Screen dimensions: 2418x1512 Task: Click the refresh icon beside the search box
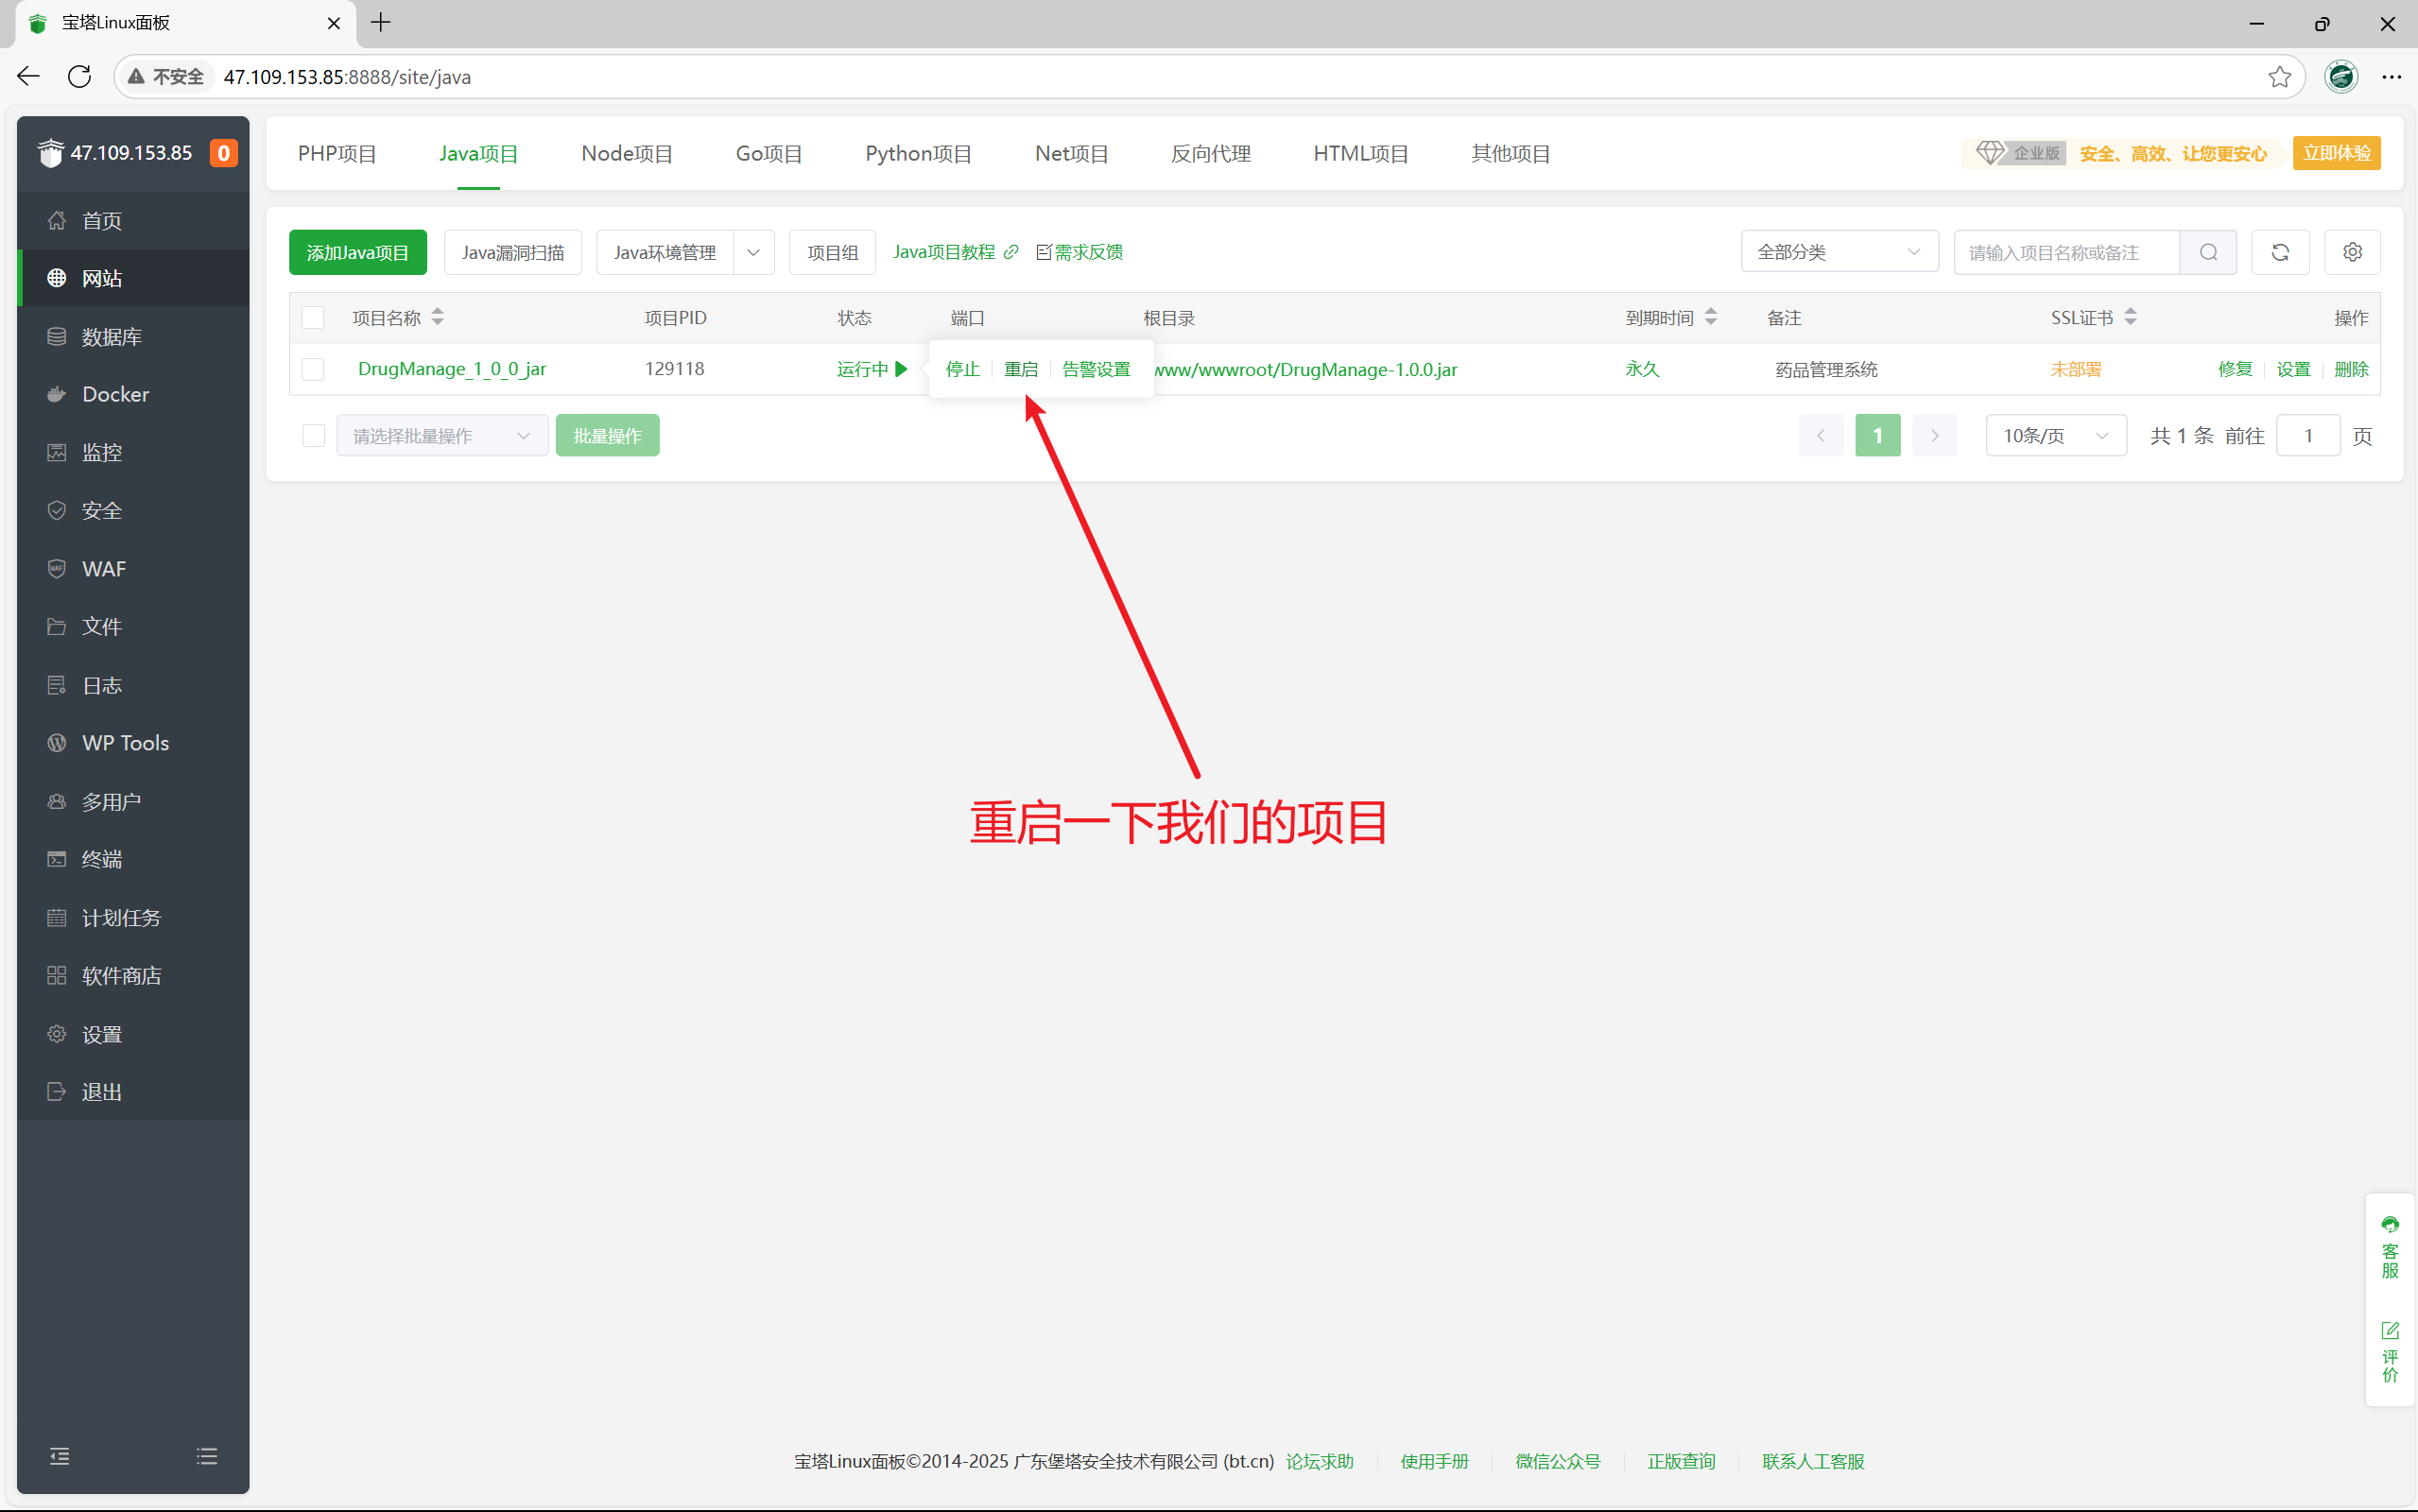2280,252
